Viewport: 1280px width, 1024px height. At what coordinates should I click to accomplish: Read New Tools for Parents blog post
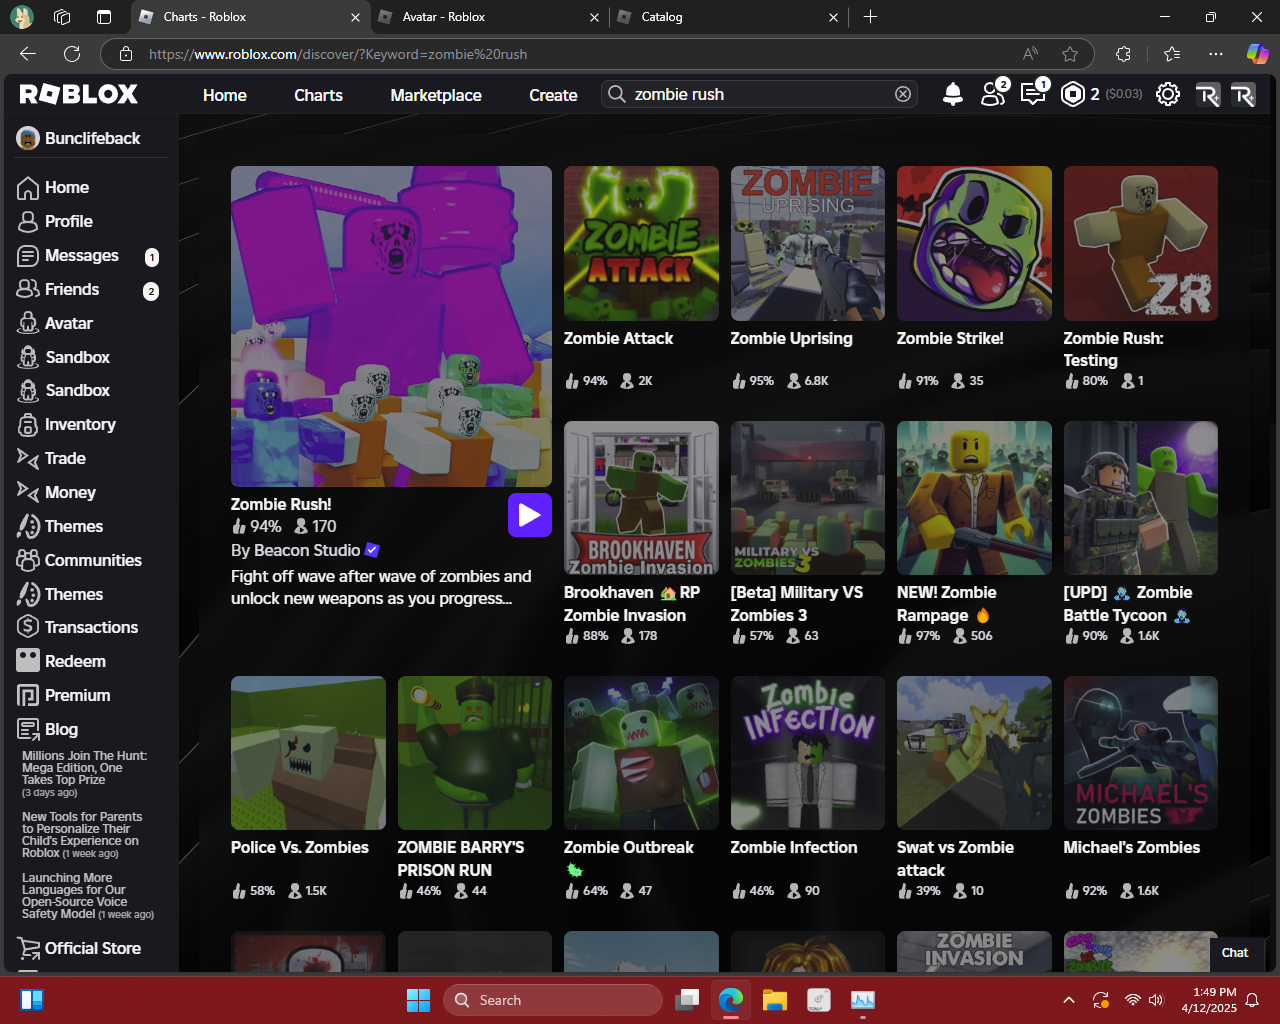pyautogui.click(x=82, y=835)
